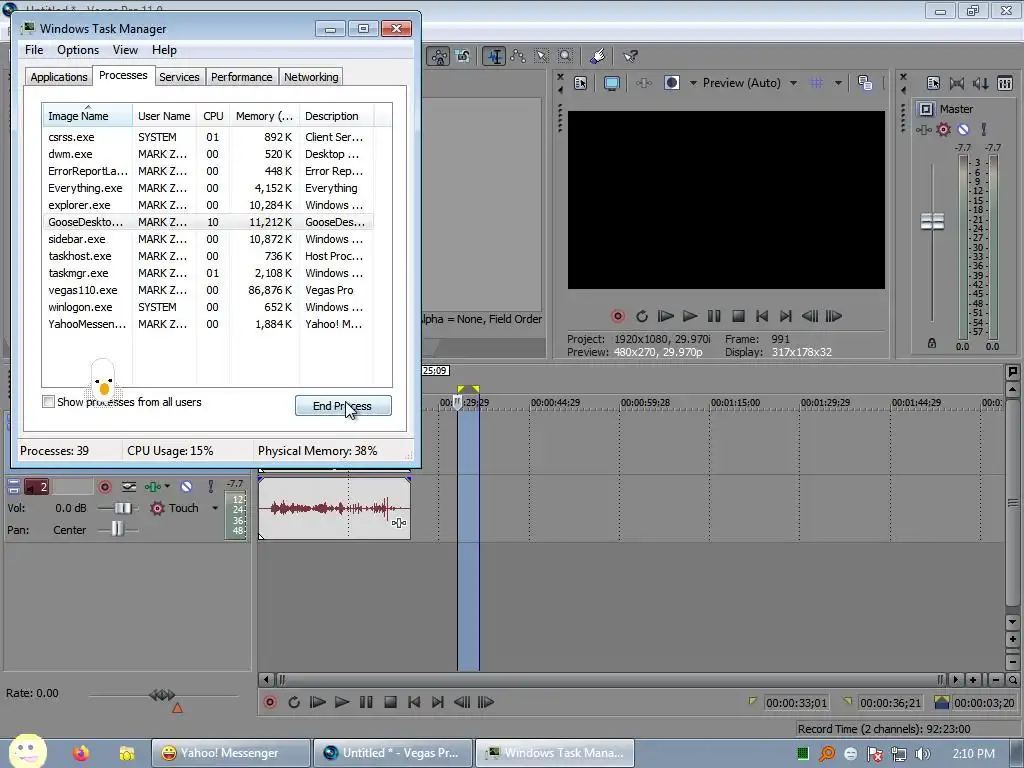1024x768 pixels.
Task: Sort processes by CPU column header
Action: pos(213,116)
